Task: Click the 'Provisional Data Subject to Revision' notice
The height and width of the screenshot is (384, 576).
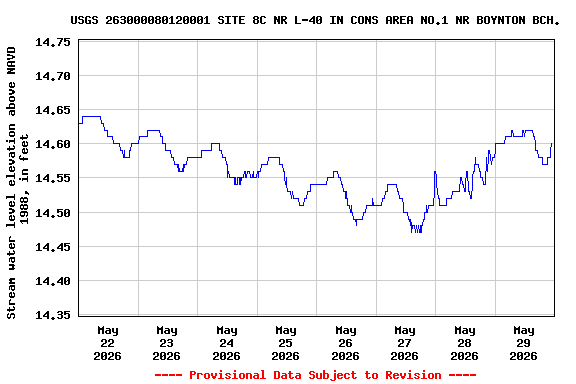Action: (315, 375)
